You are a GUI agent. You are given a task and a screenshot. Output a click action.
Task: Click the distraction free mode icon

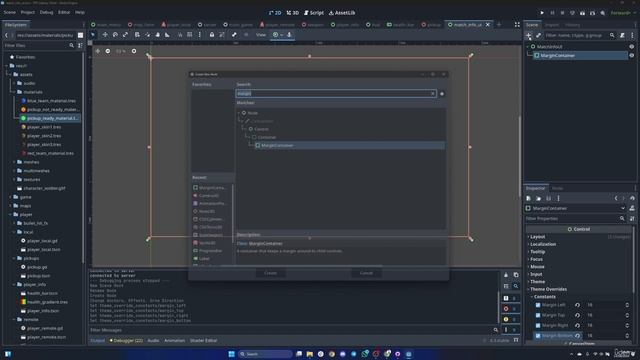[x=517, y=25]
